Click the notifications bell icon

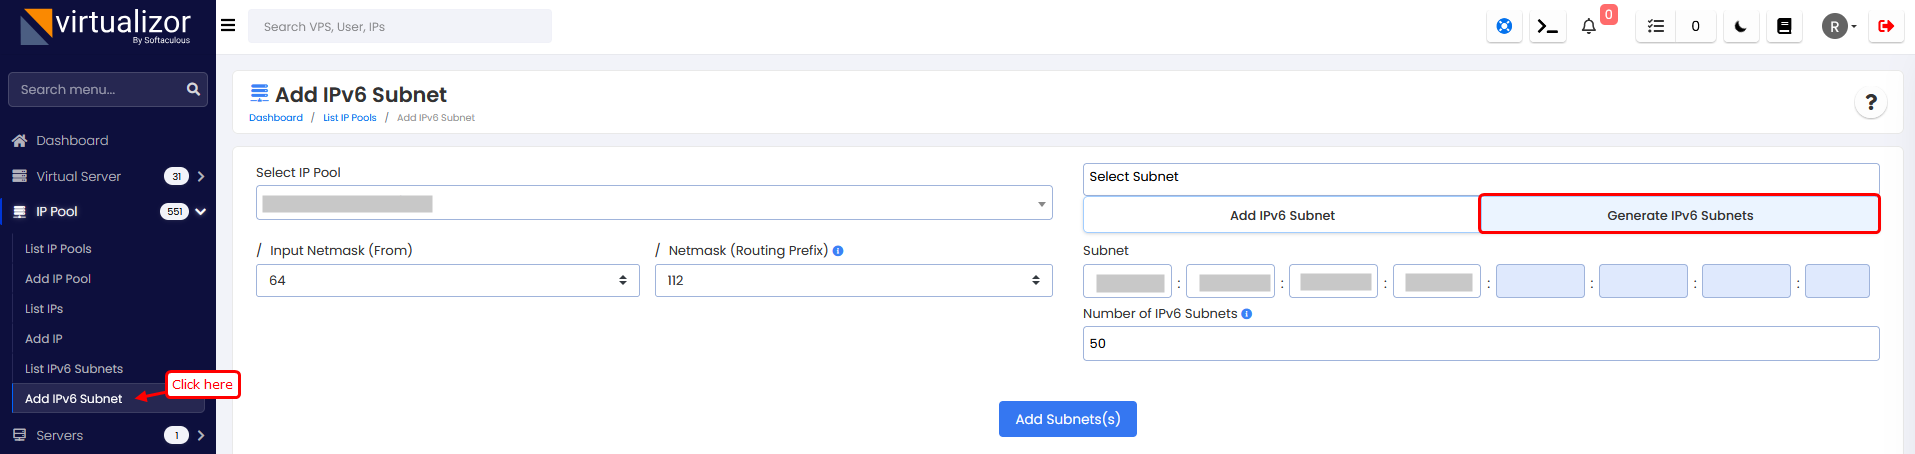tap(1589, 27)
